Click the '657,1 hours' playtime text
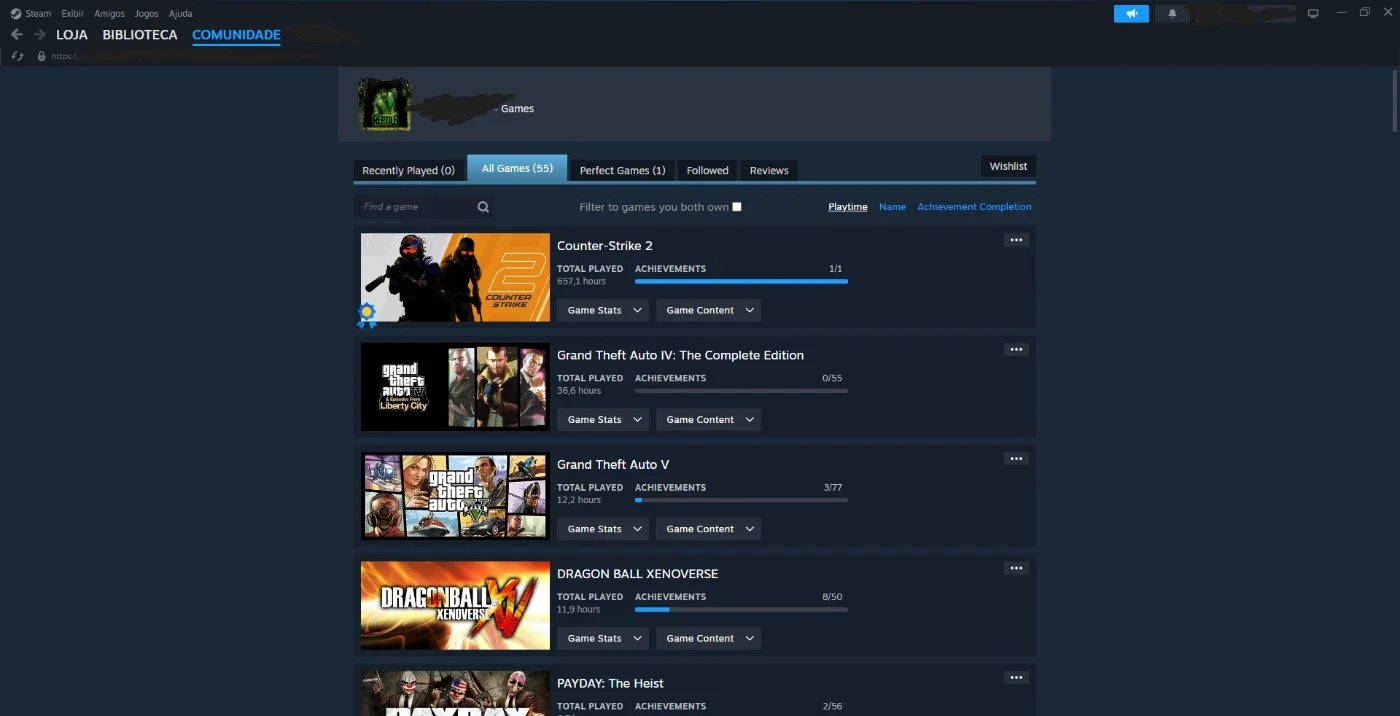The height and width of the screenshot is (716, 1400). tap(581, 281)
